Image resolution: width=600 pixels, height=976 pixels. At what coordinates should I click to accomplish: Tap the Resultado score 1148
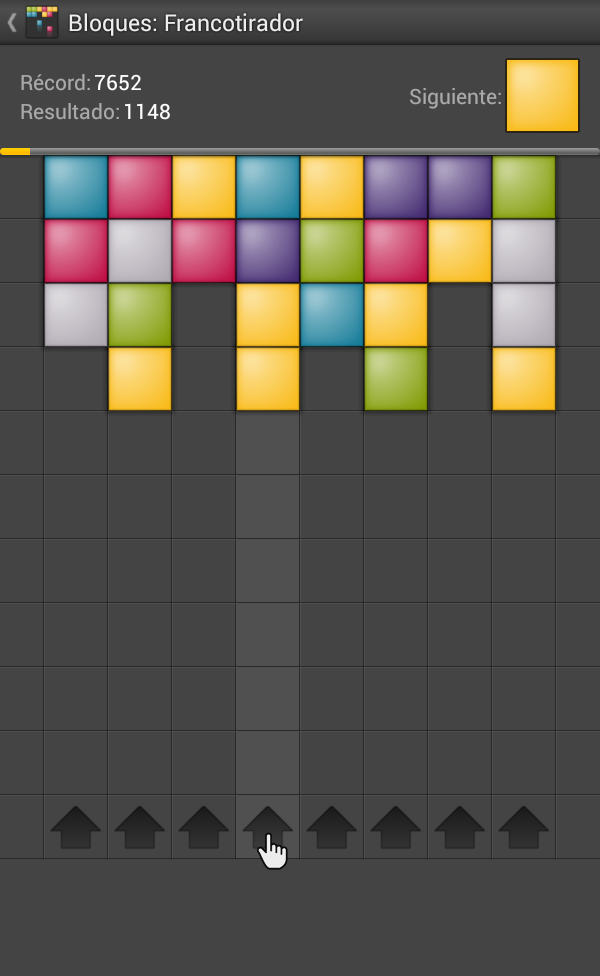[147, 112]
